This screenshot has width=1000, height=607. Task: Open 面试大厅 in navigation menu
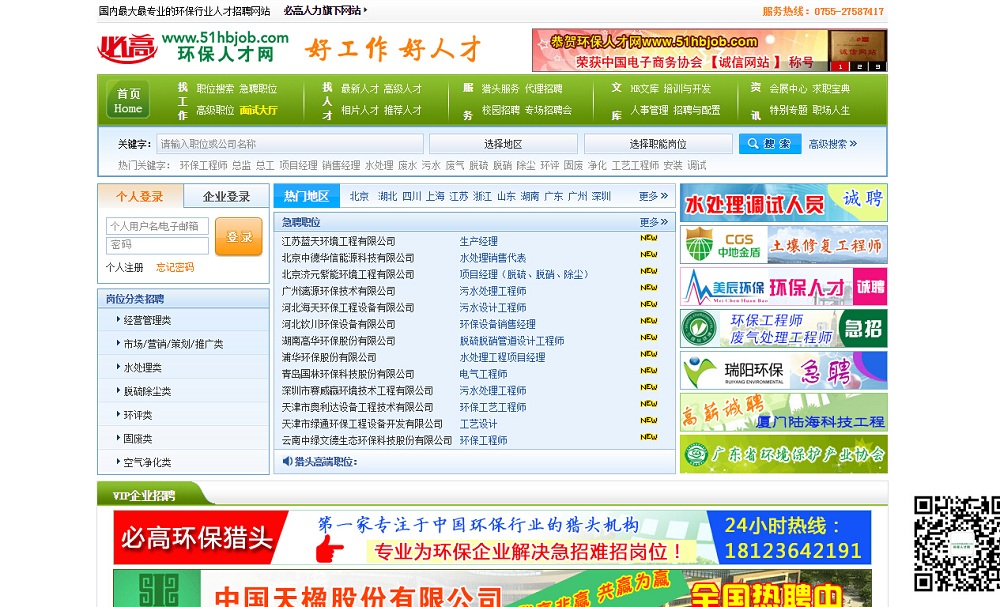click(258, 110)
